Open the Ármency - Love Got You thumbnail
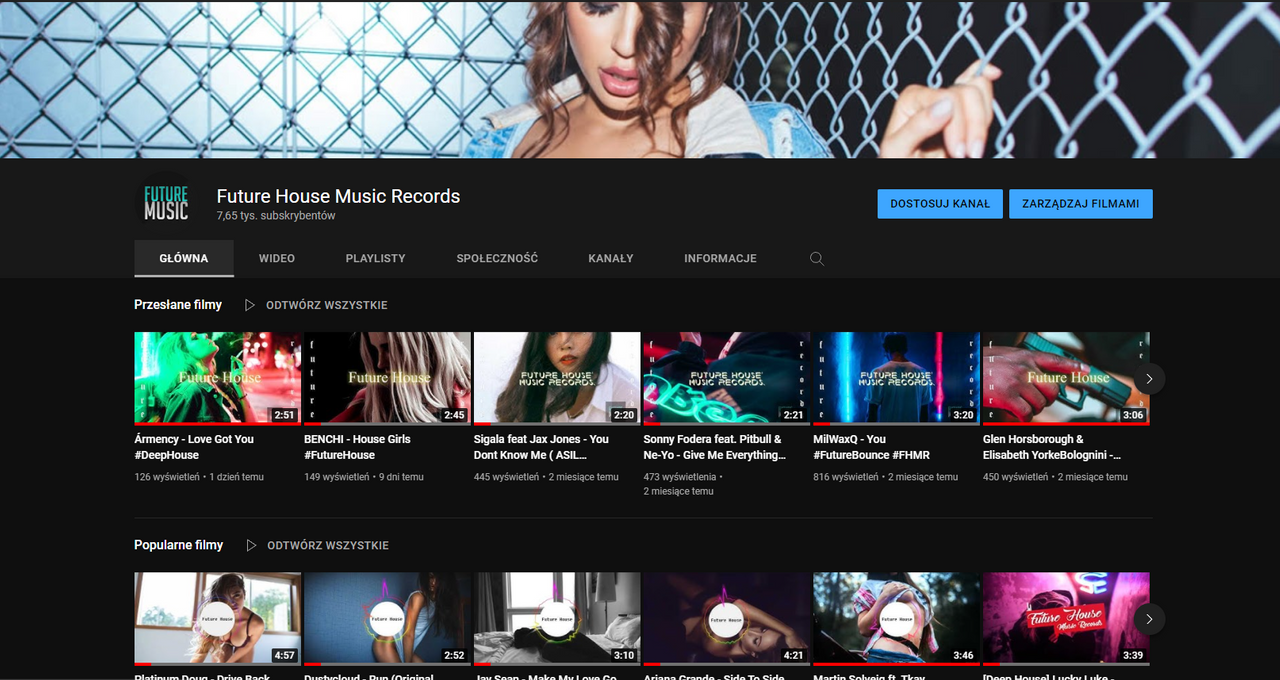 (218, 379)
